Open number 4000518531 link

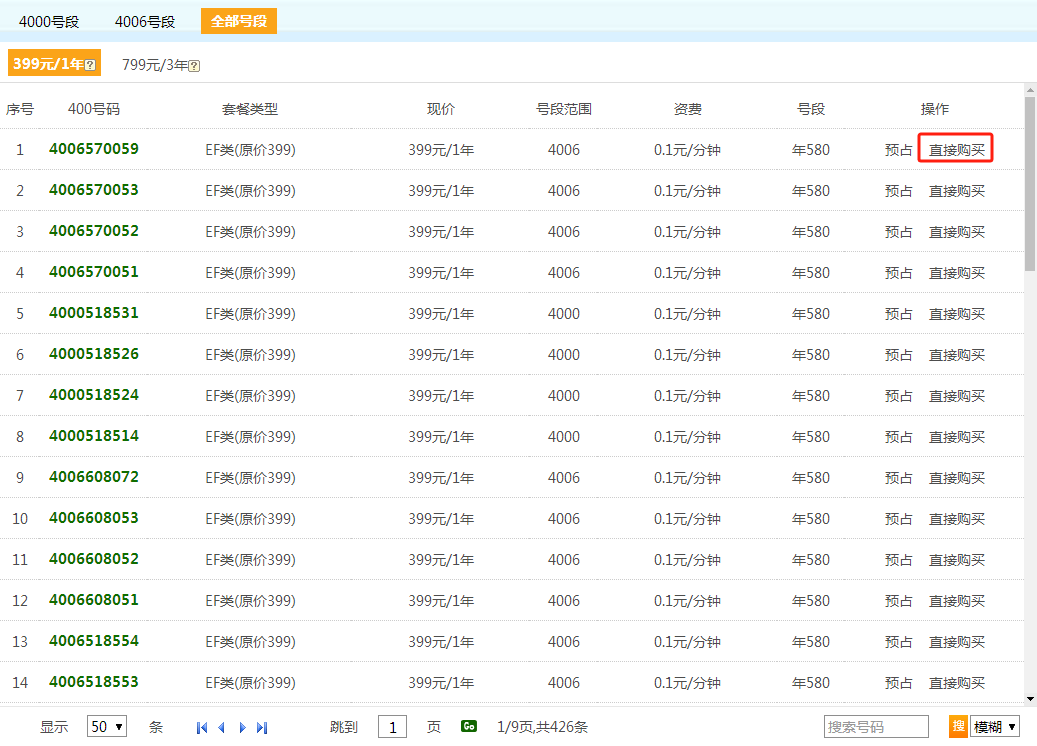point(94,313)
